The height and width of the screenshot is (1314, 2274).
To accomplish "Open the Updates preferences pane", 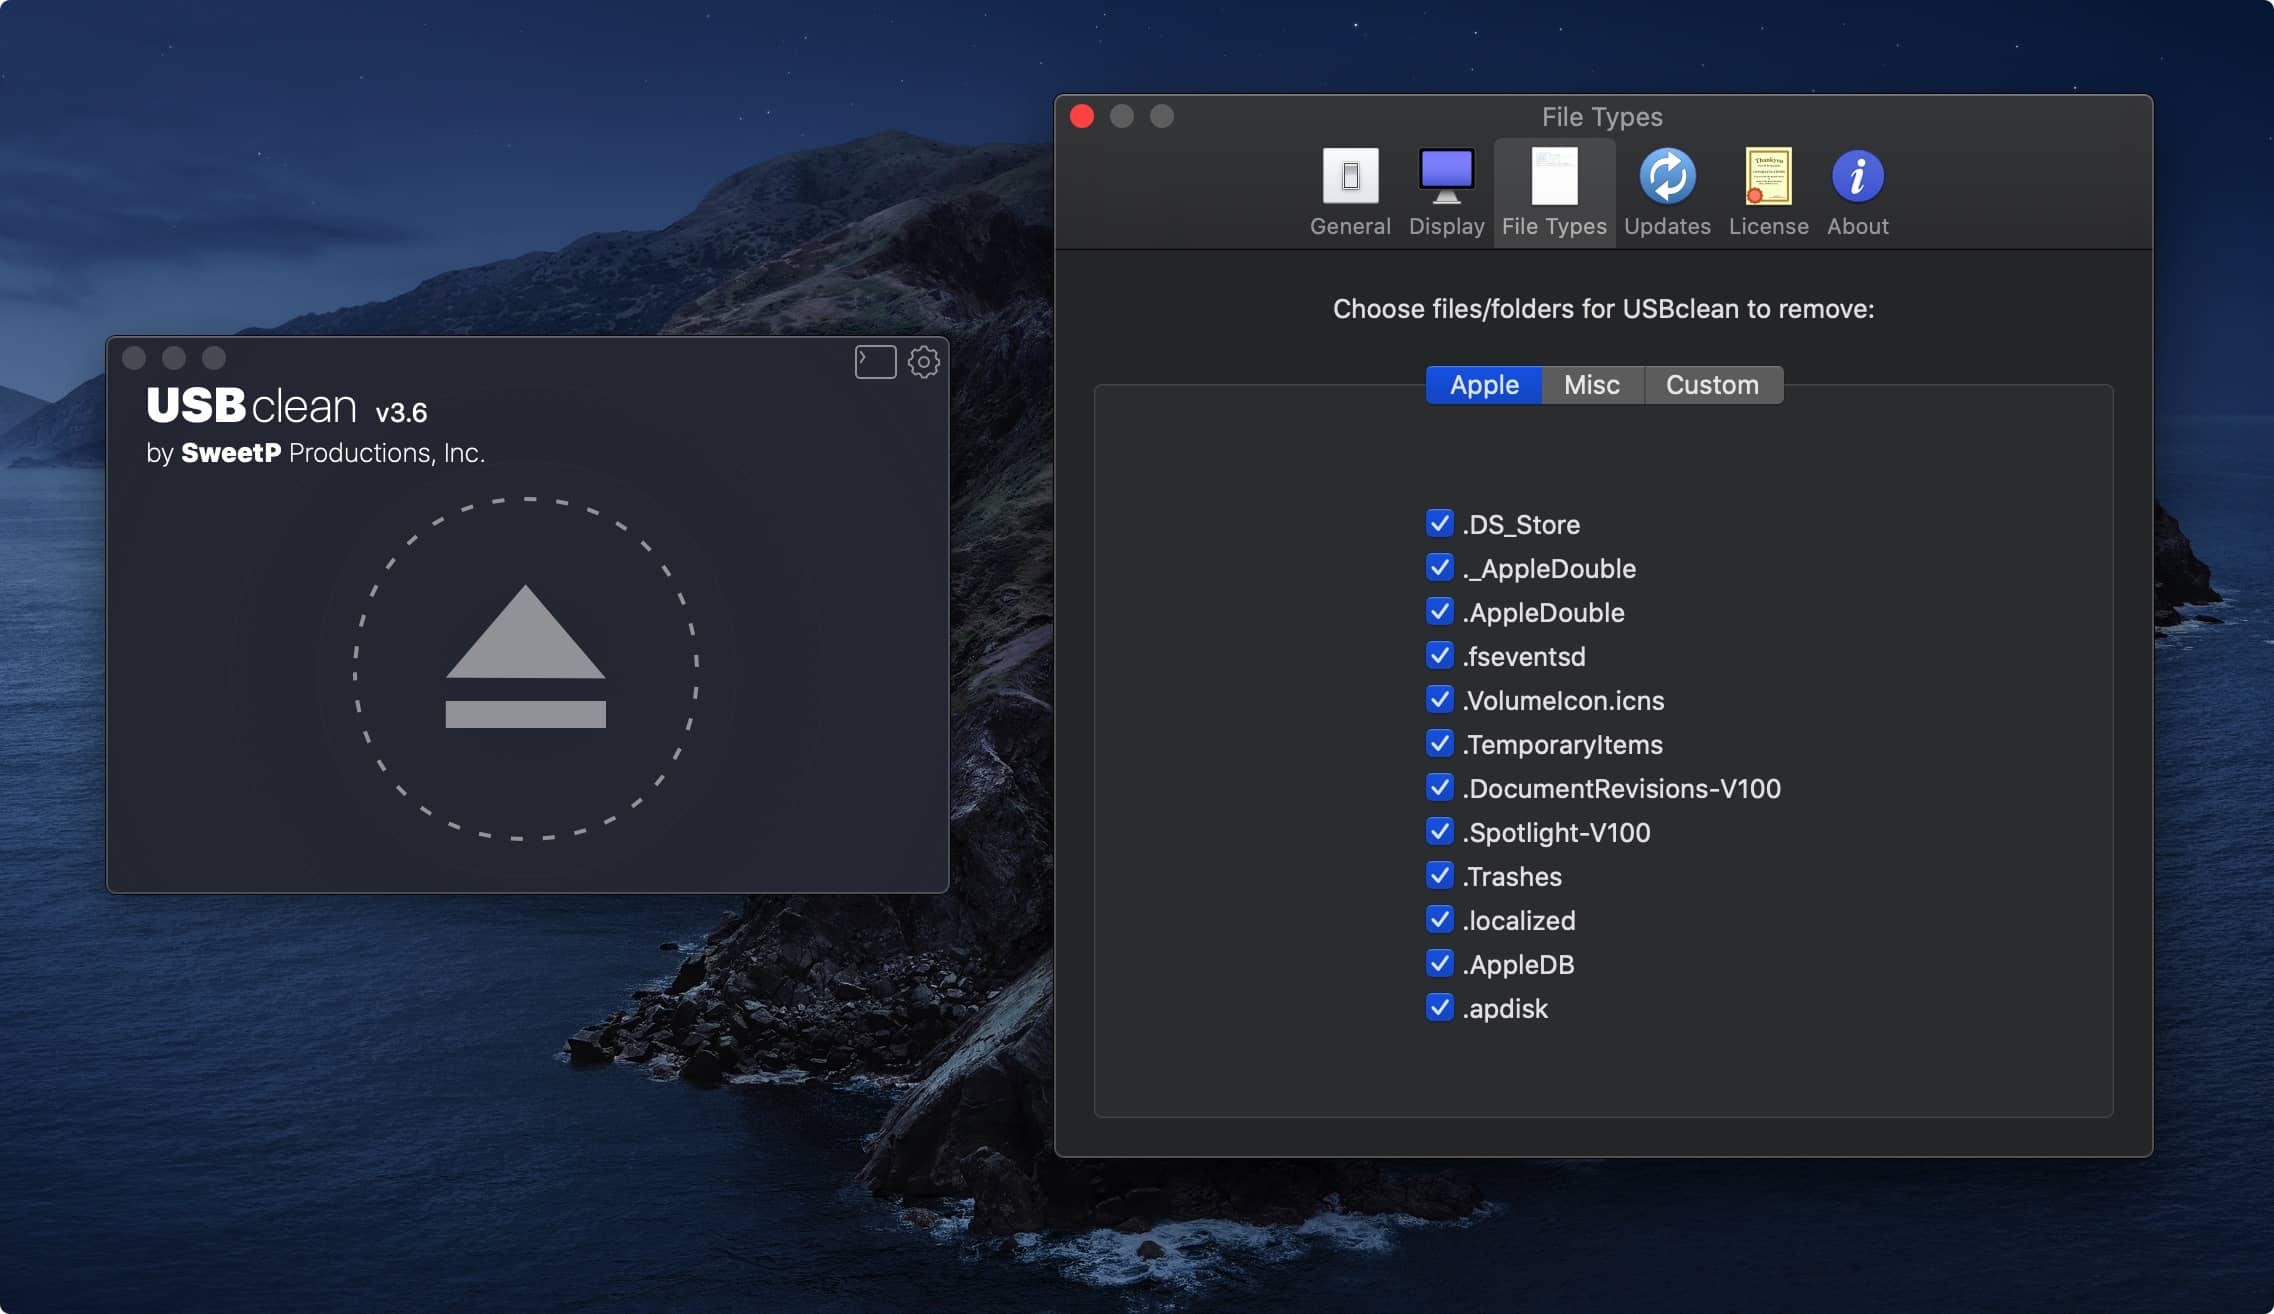I will click(1667, 193).
